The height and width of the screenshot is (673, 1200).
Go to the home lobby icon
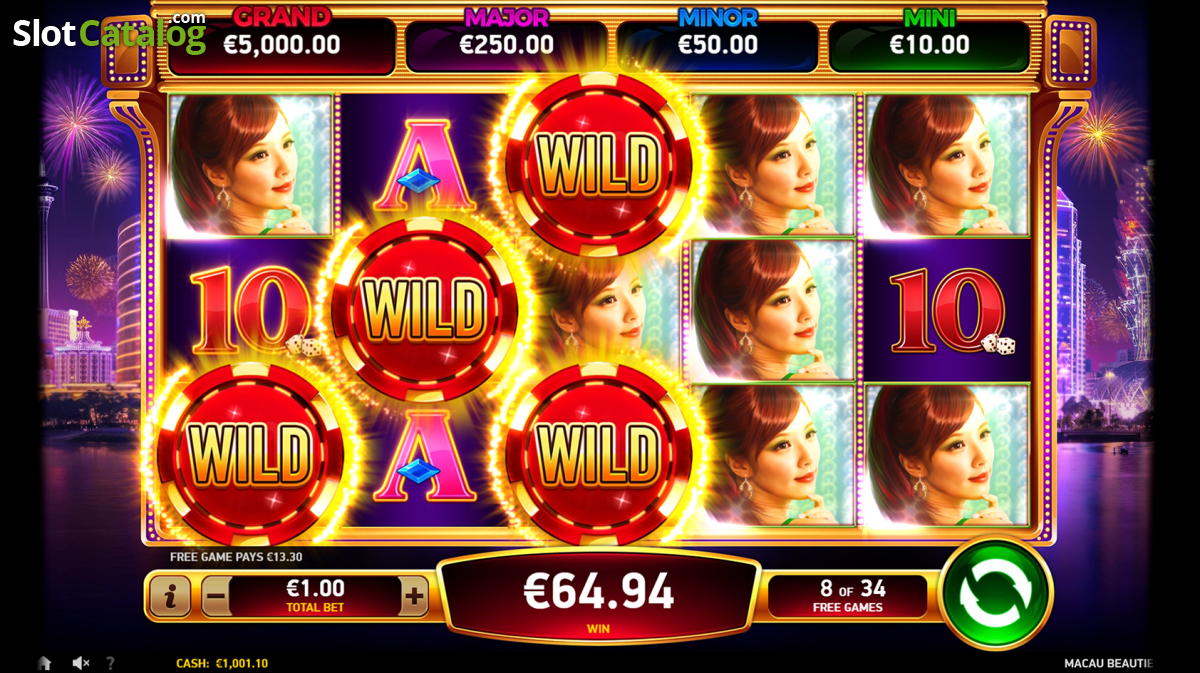tap(44, 662)
